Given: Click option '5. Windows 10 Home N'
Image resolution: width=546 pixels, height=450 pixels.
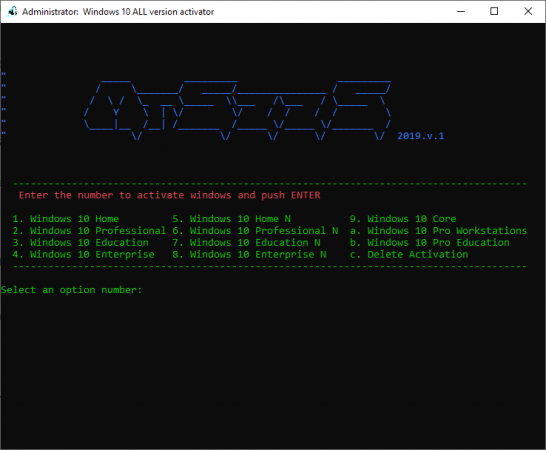Looking at the screenshot, I should [x=232, y=219].
